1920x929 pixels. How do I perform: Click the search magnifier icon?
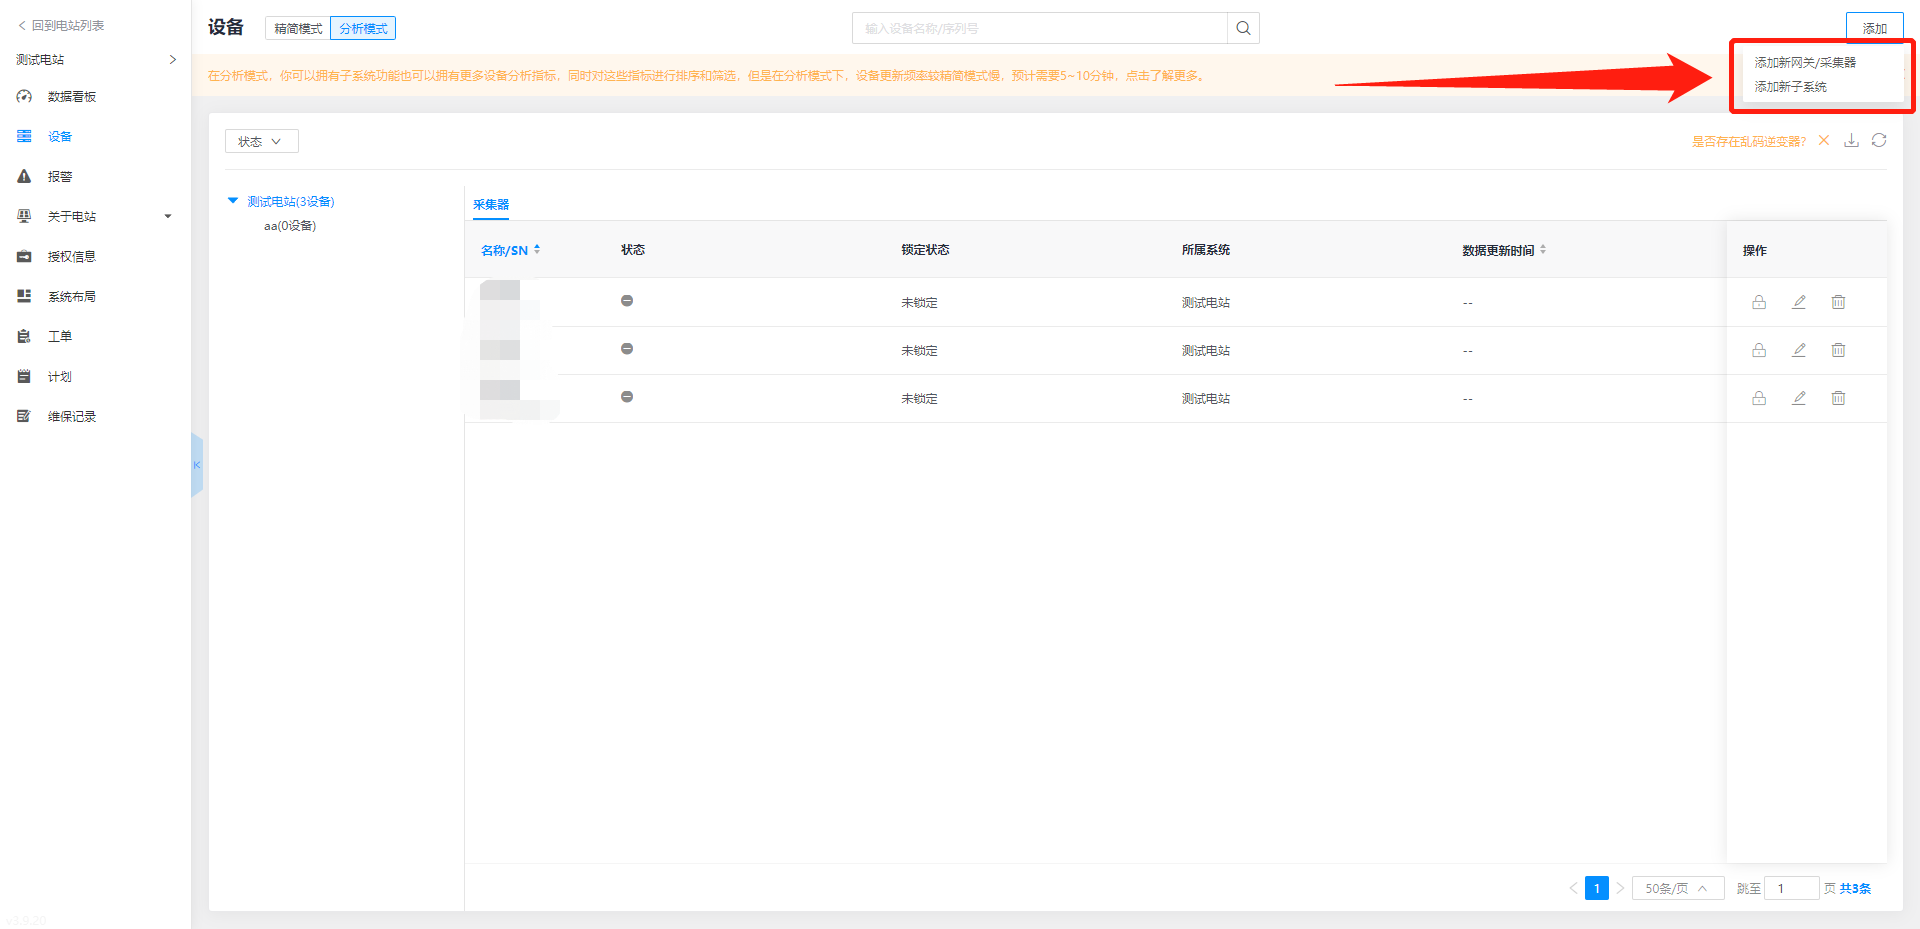[1243, 28]
